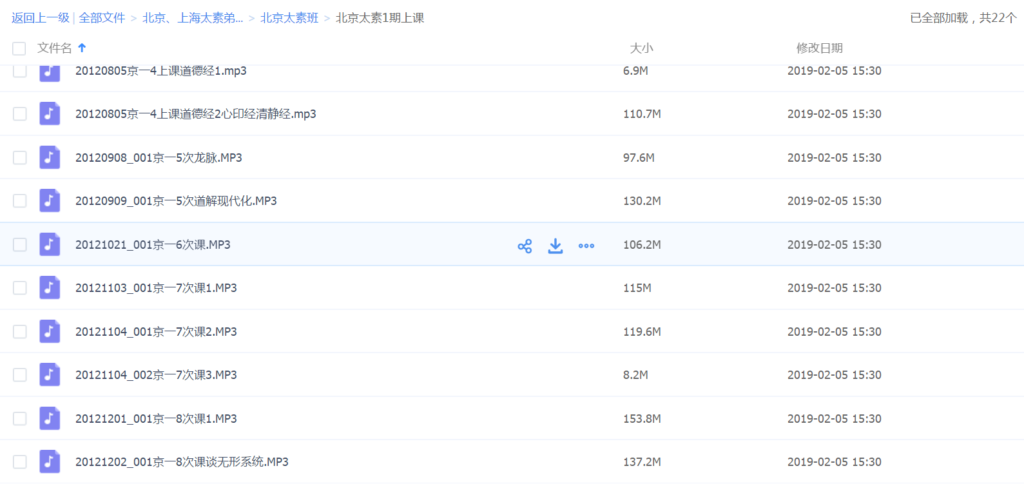1024x484 pixels.
Task: Check the box for 20120908_001京一5次龙脉.MP3
Action: 19,158
